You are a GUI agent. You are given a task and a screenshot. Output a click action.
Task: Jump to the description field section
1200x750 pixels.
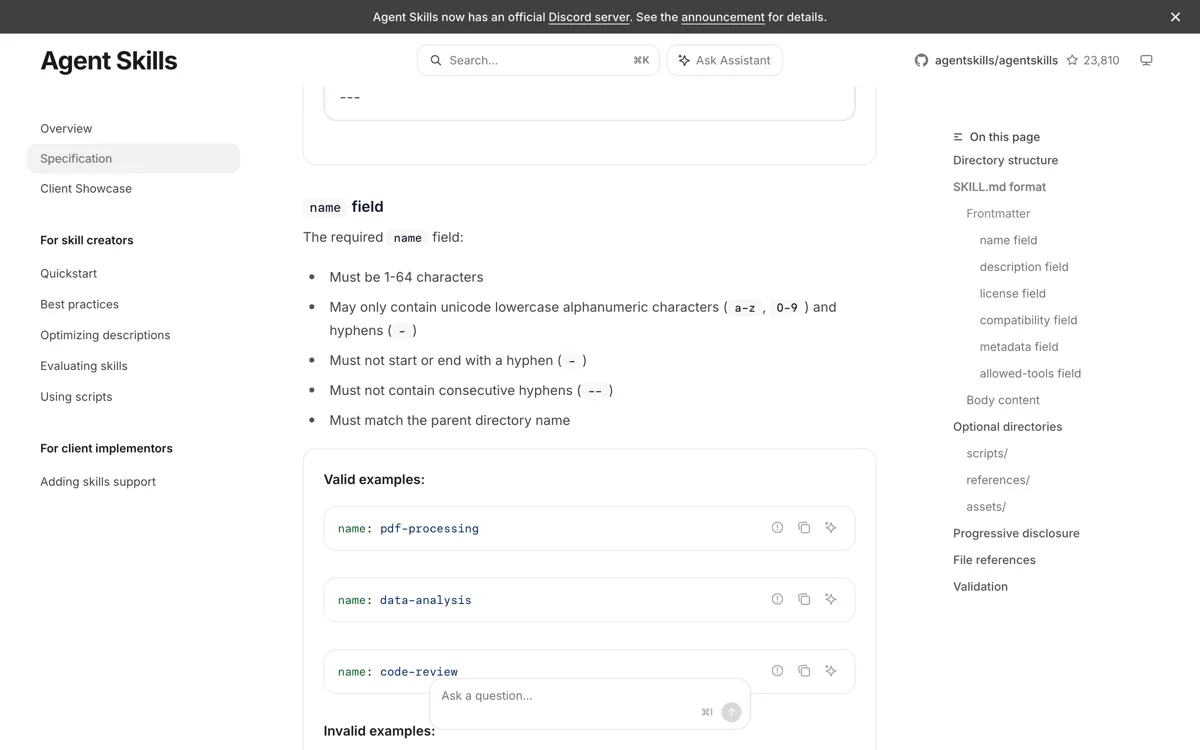[1024, 267]
